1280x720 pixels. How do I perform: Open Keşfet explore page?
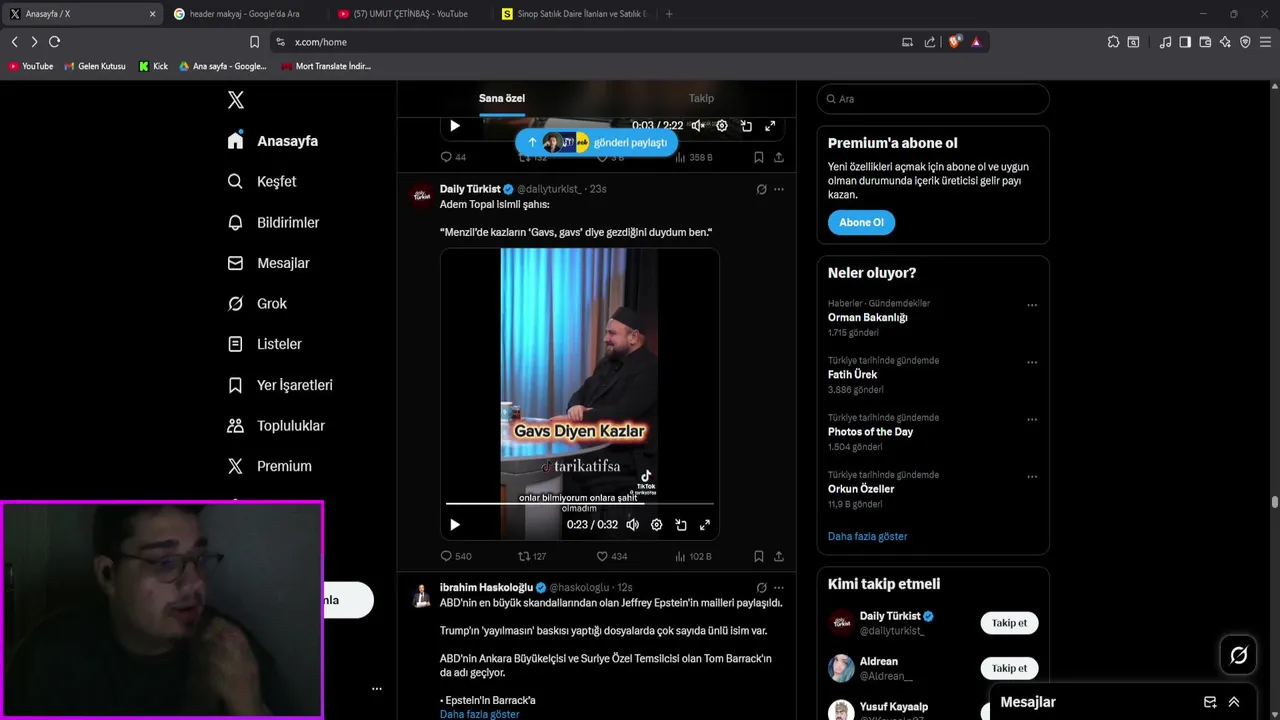pyautogui.click(x=261, y=181)
